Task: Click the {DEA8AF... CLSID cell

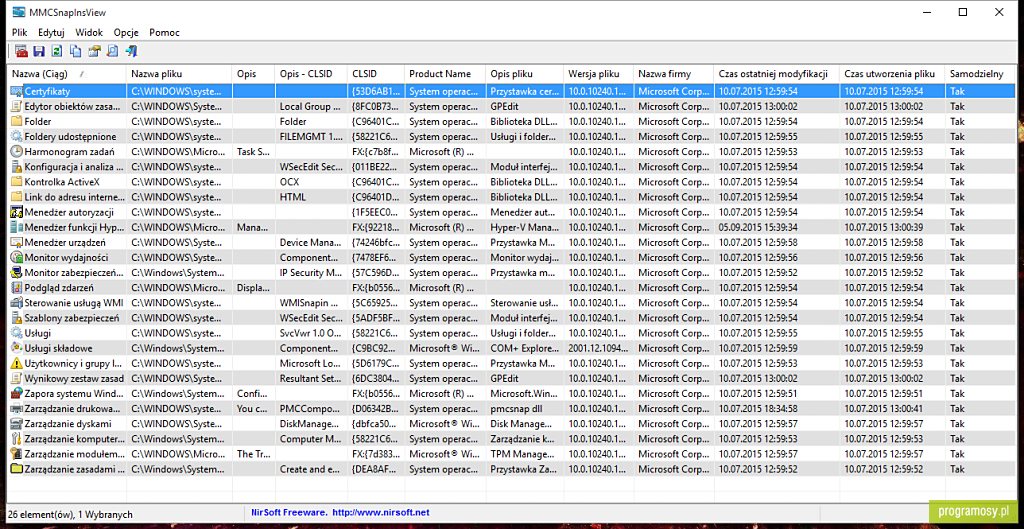Action: (376, 469)
